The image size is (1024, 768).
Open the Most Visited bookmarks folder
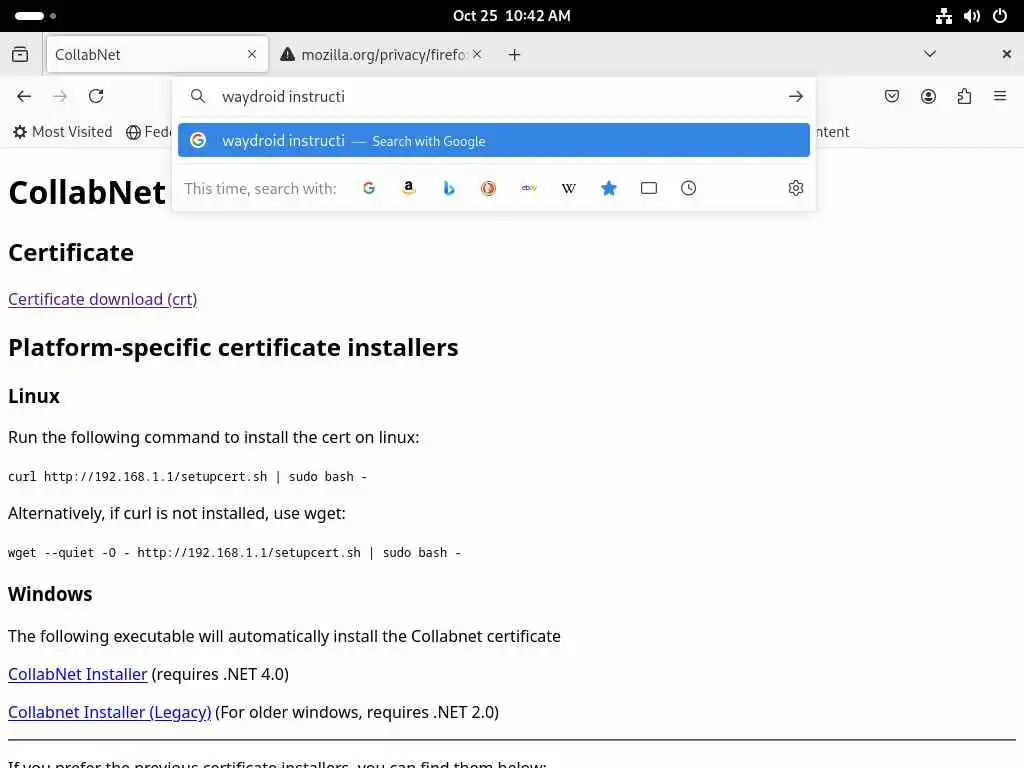[63, 132]
